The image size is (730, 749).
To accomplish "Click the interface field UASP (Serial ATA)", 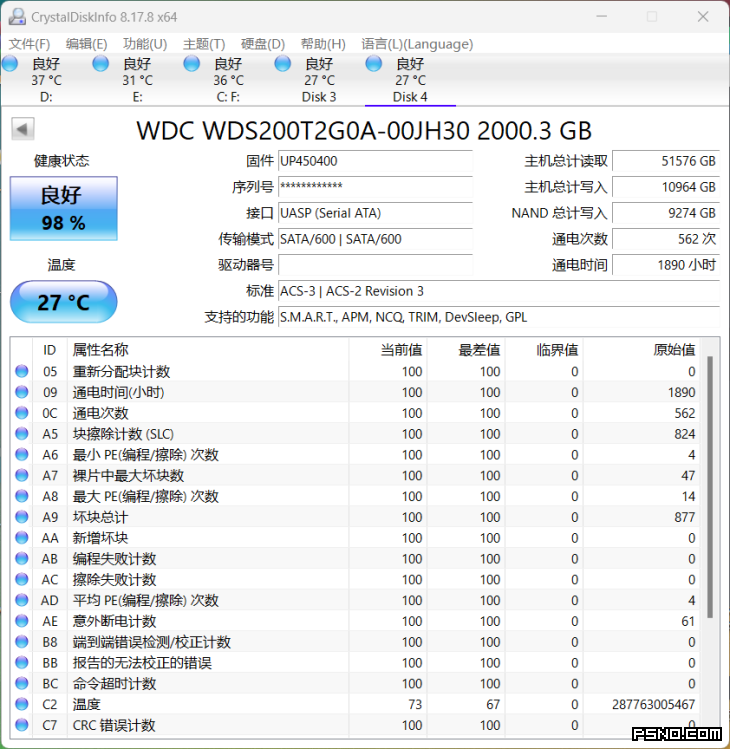I will tap(376, 213).
